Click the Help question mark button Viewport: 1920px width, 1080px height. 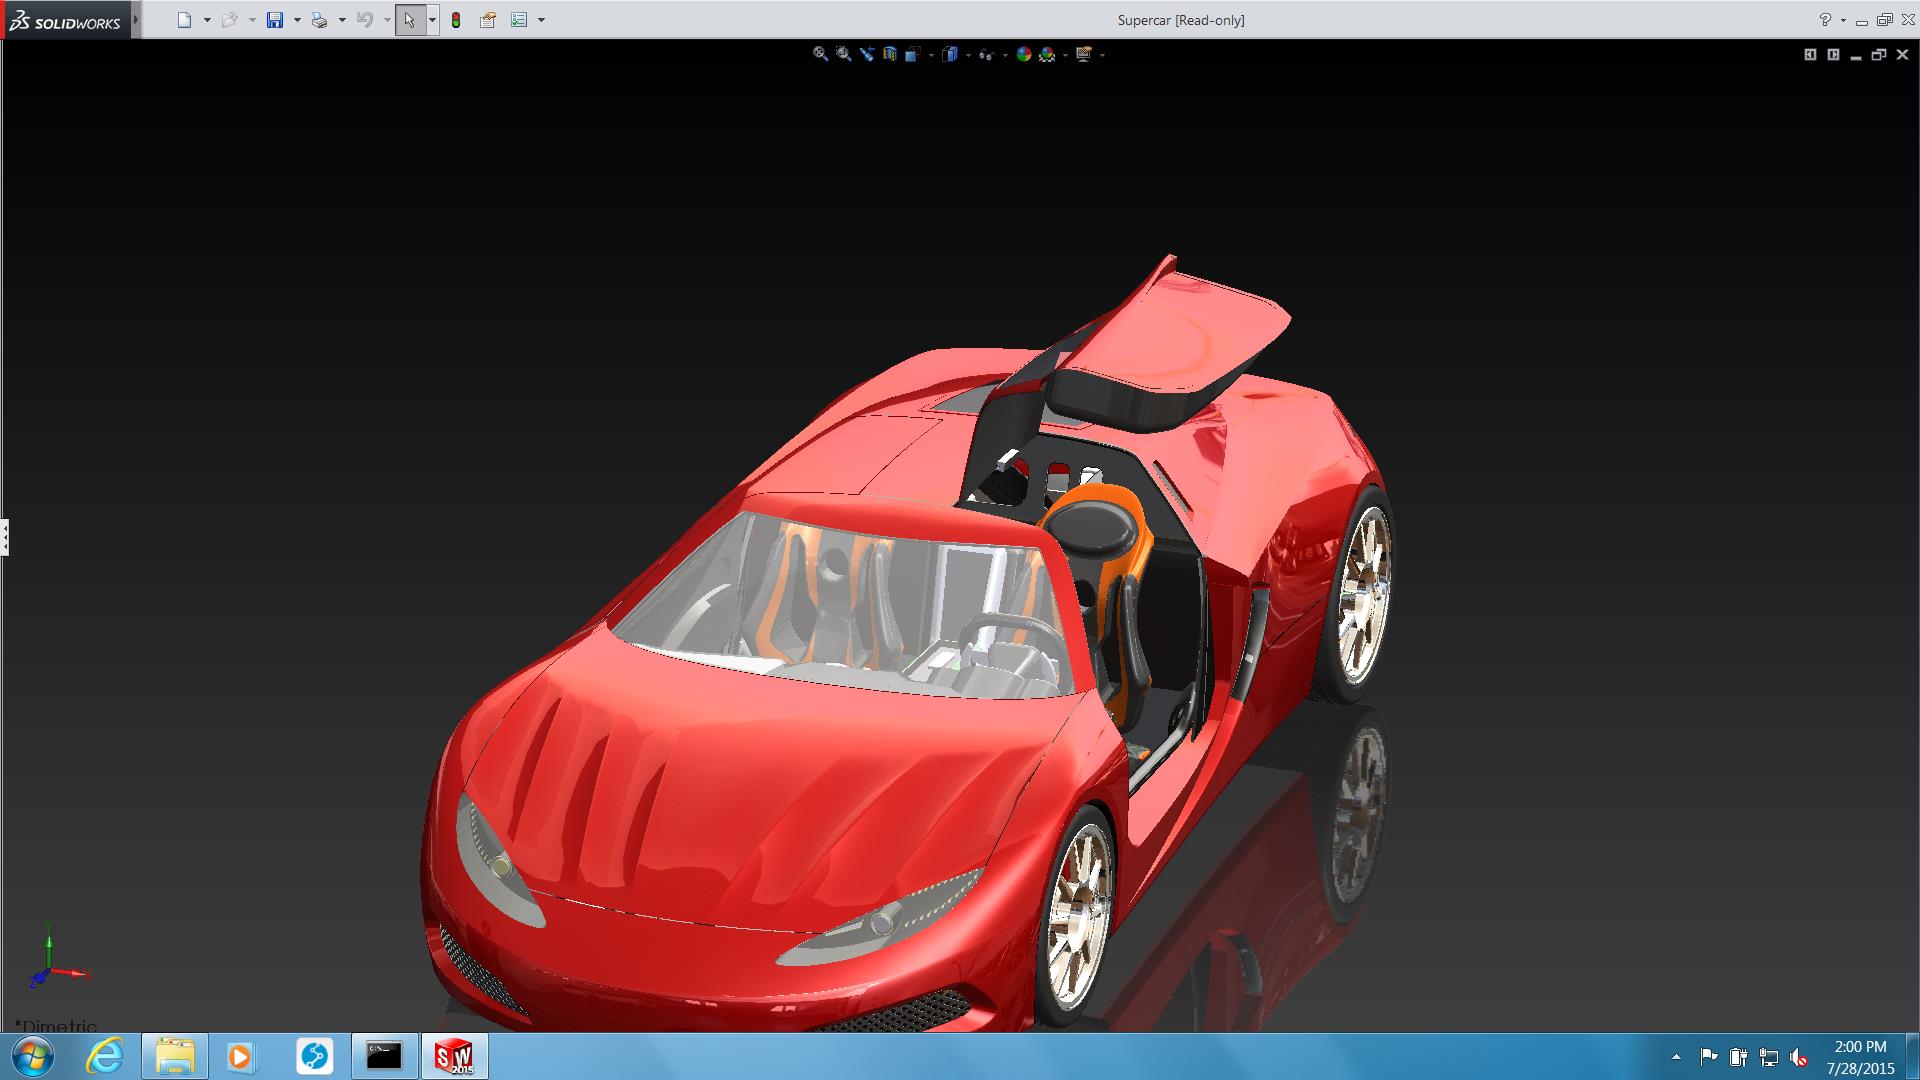point(1825,20)
